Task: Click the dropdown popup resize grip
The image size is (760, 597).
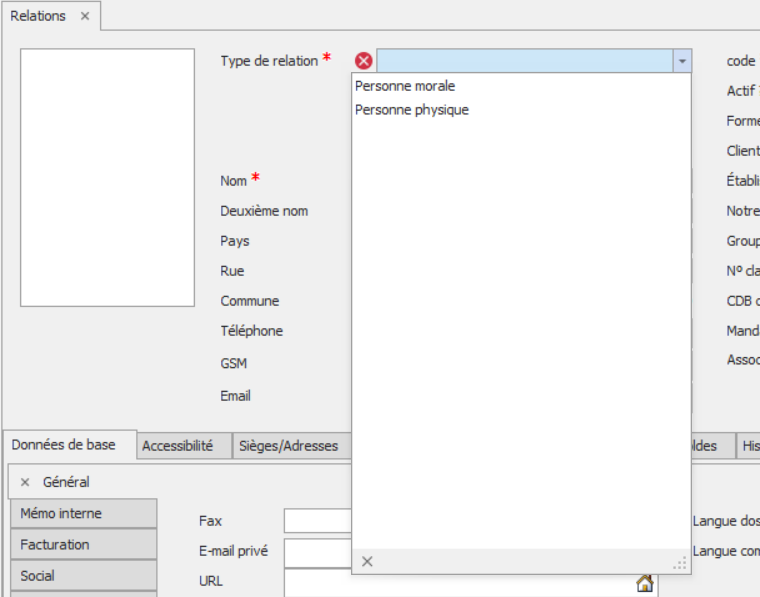Action: point(680,563)
